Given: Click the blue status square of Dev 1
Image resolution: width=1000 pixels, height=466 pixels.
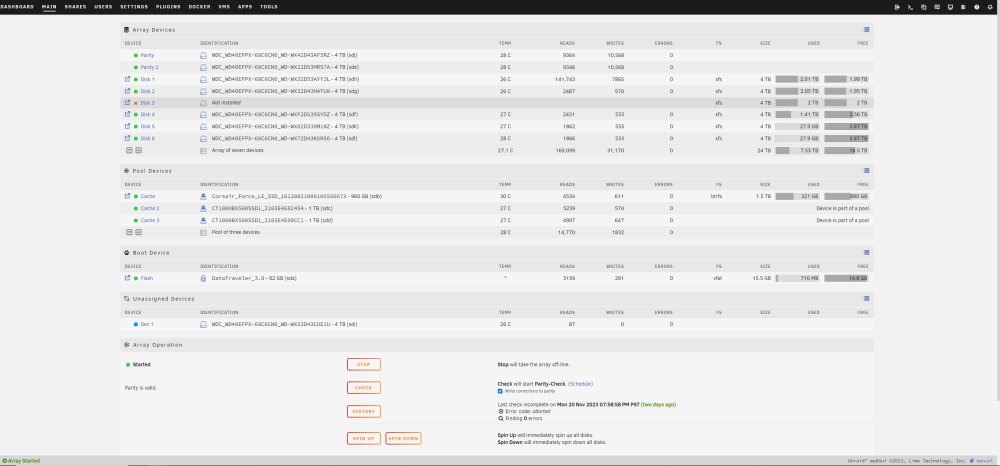Looking at the screenshot, I should [136, 324].
